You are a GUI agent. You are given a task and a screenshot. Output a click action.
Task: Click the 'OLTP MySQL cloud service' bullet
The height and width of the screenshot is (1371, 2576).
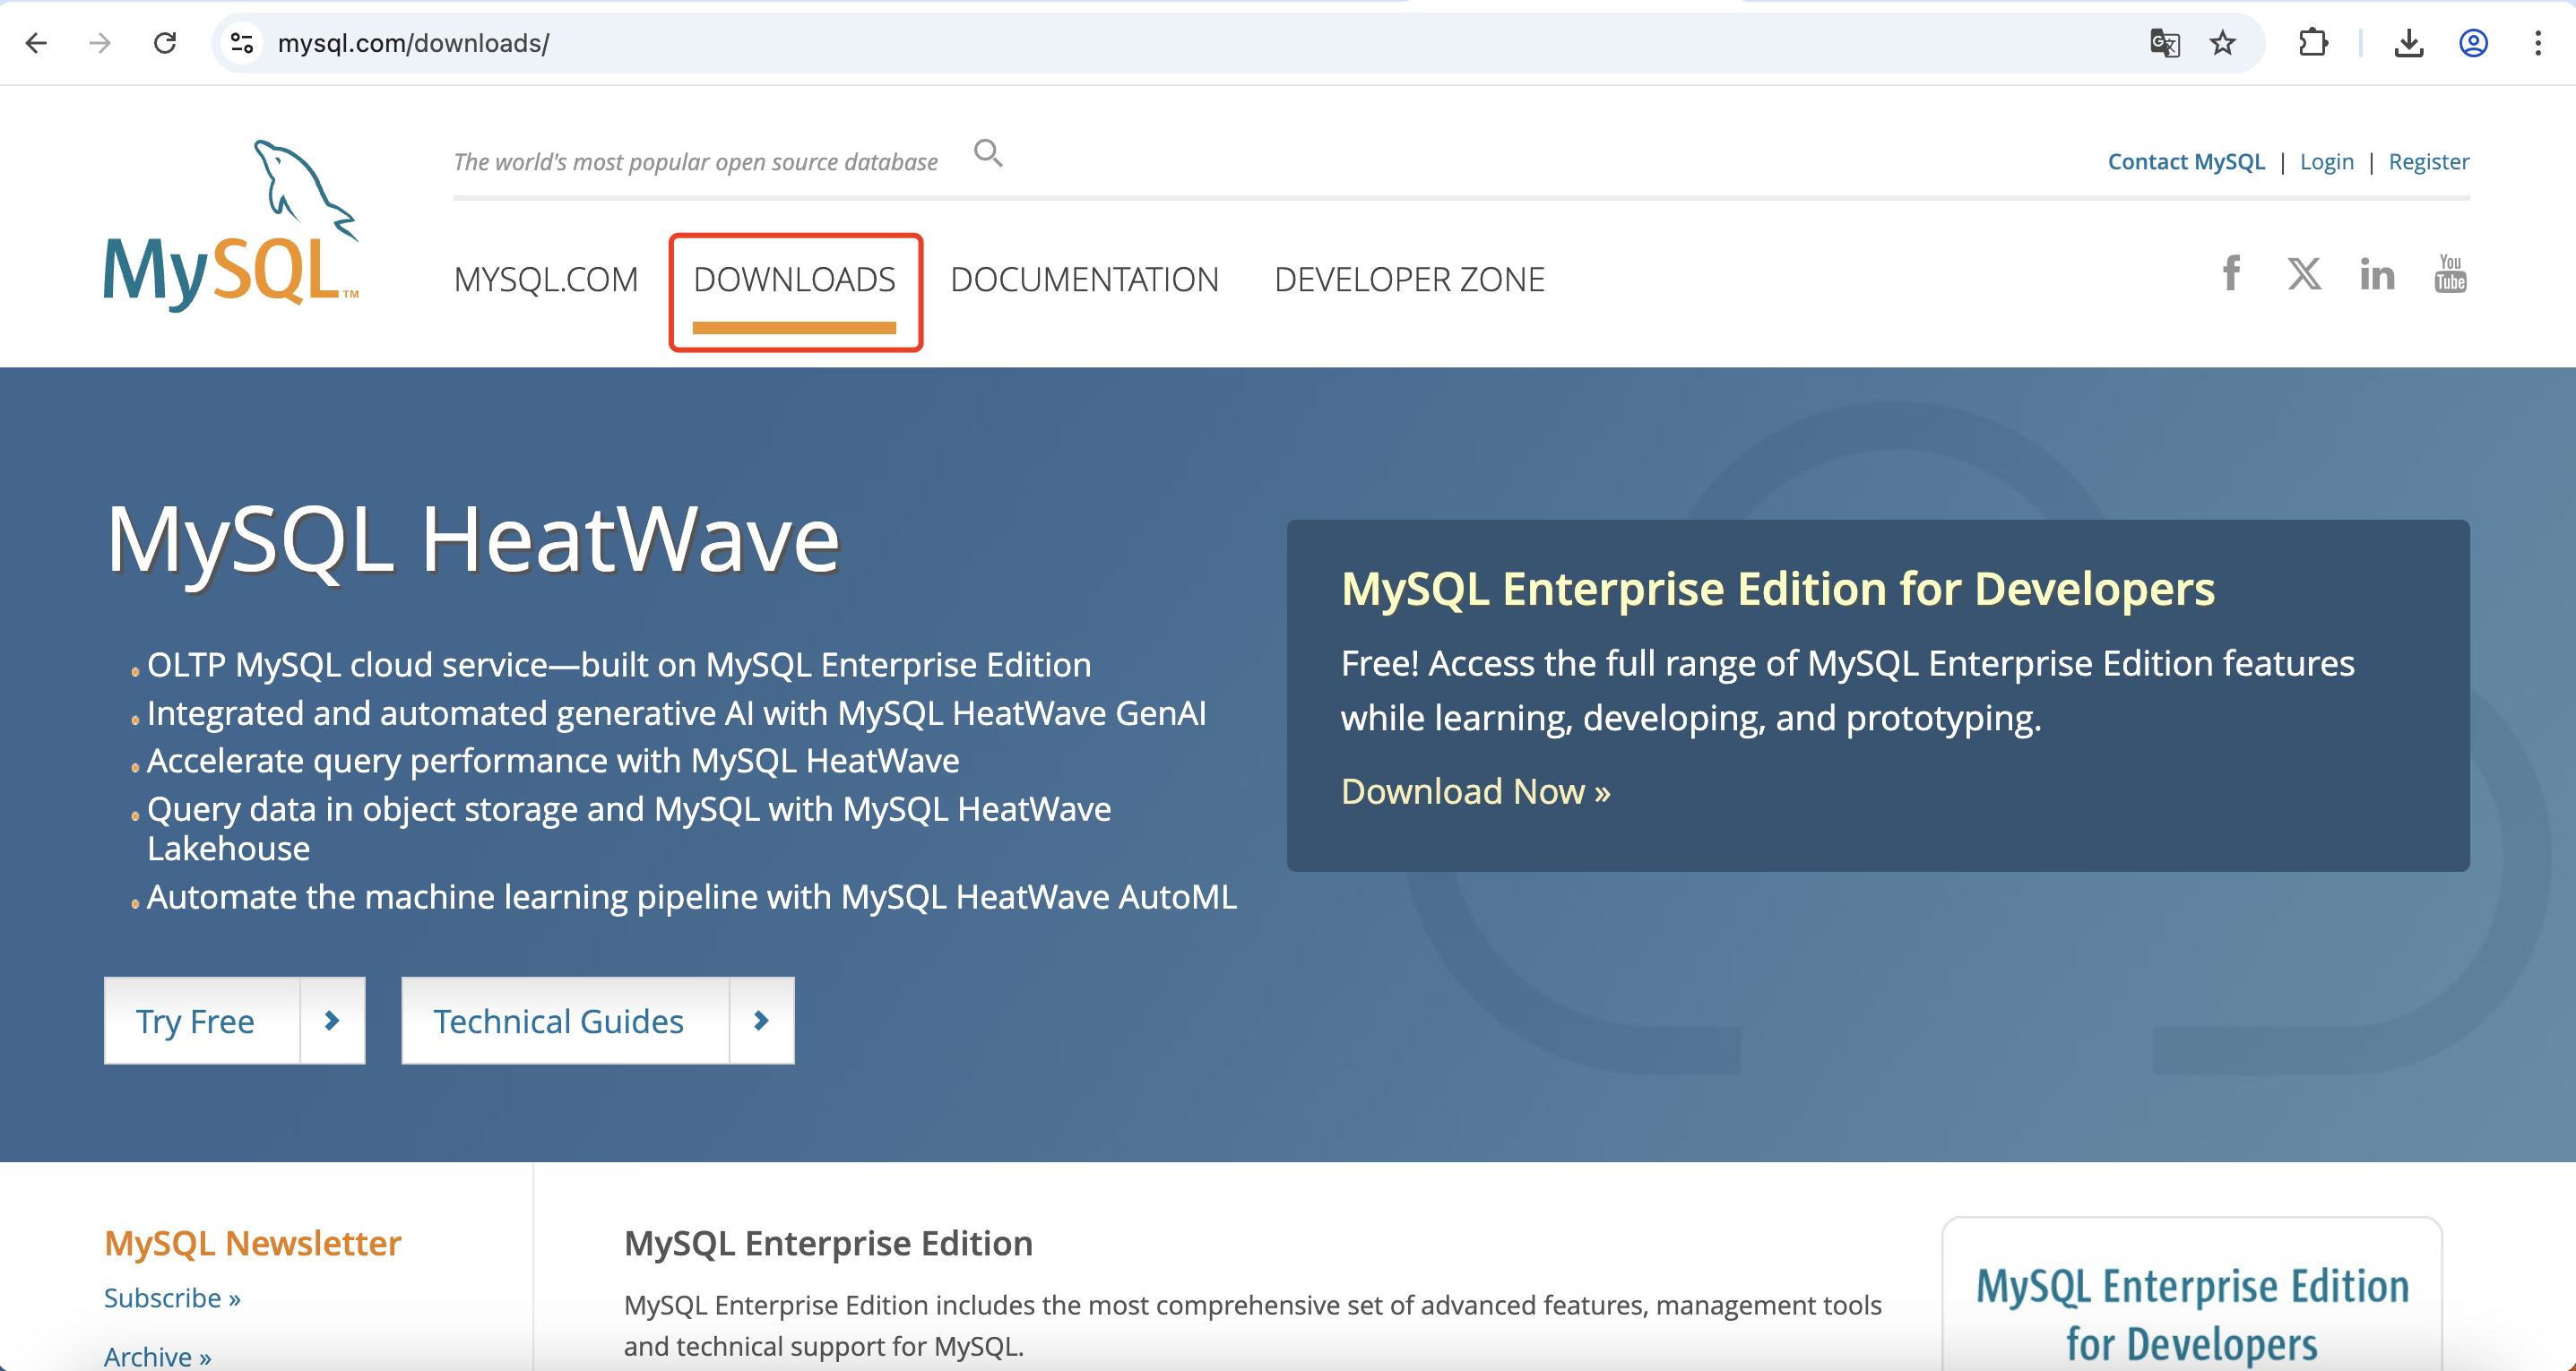(x=619, y=665)
